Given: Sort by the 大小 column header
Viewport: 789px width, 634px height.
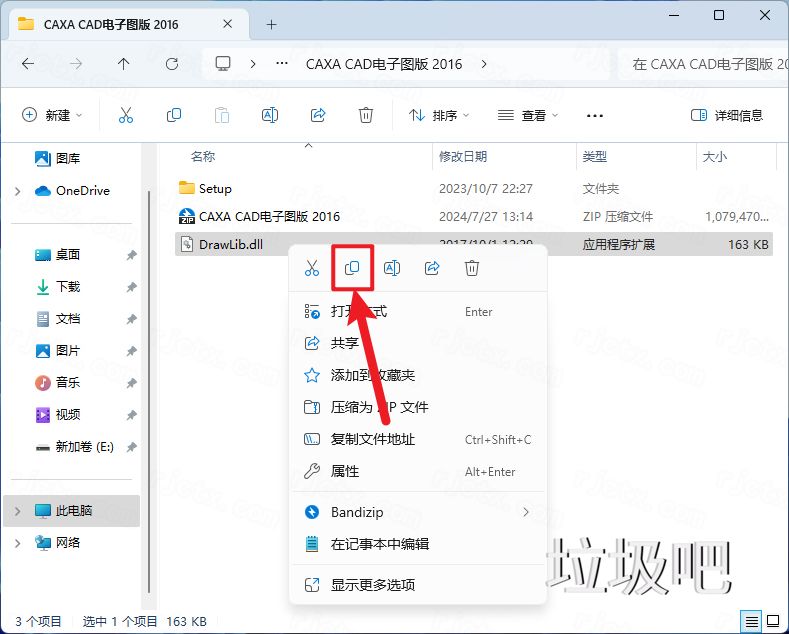Looking at the screenshot, I should pyautogui.click(x=715, y=156).
